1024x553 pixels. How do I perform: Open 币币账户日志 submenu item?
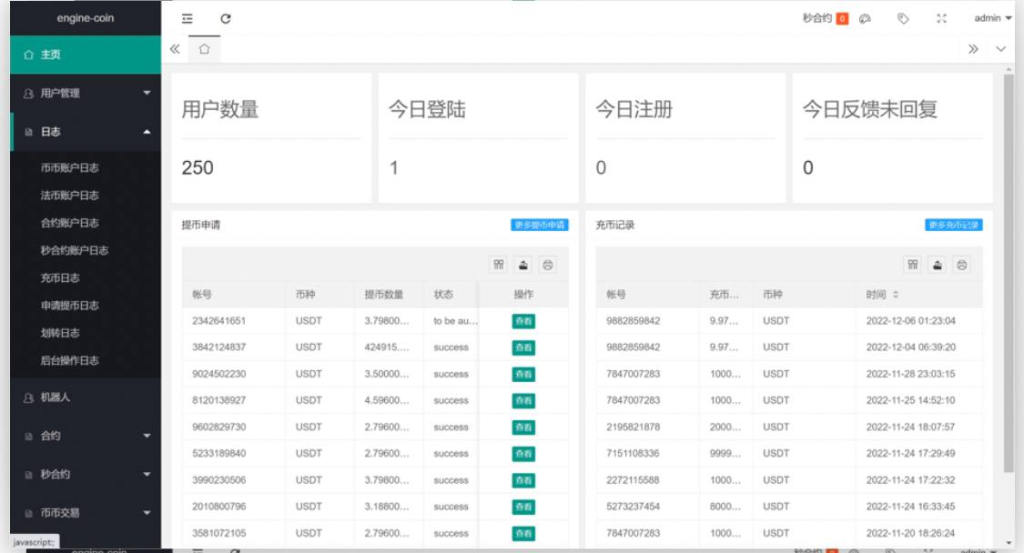70,168
